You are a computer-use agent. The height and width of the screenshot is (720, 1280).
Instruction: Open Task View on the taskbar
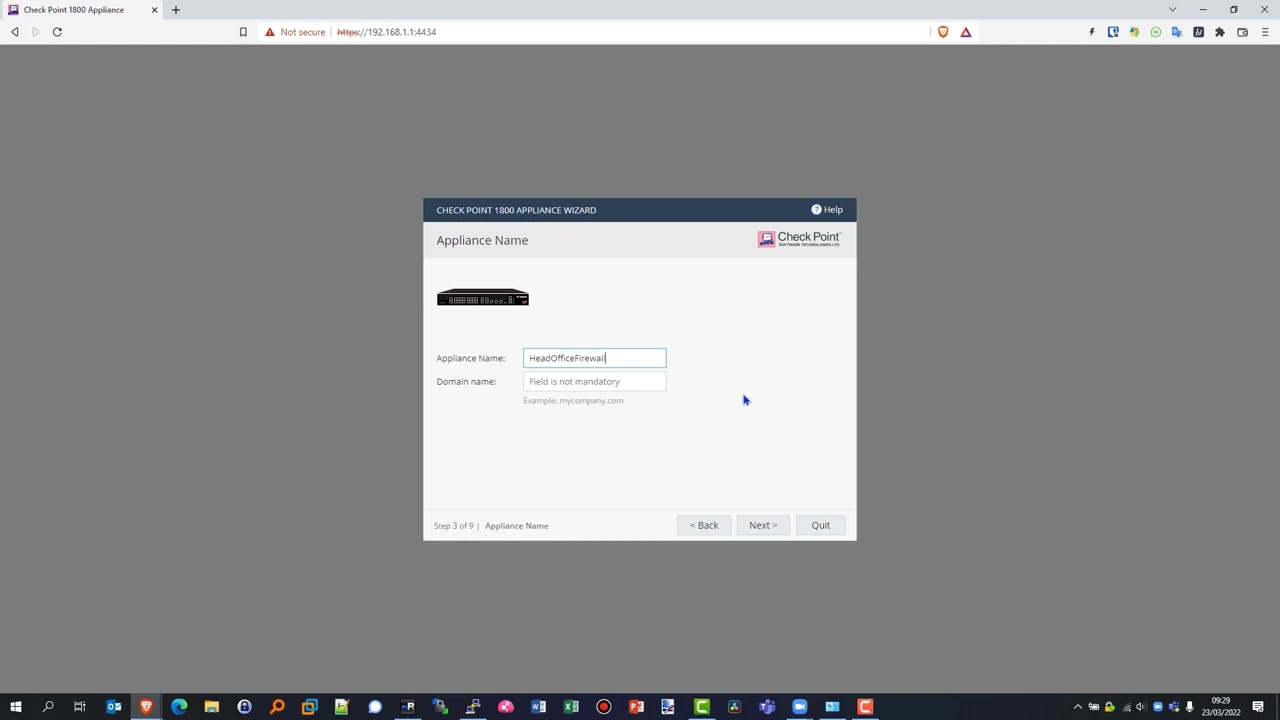pos(80,707)
